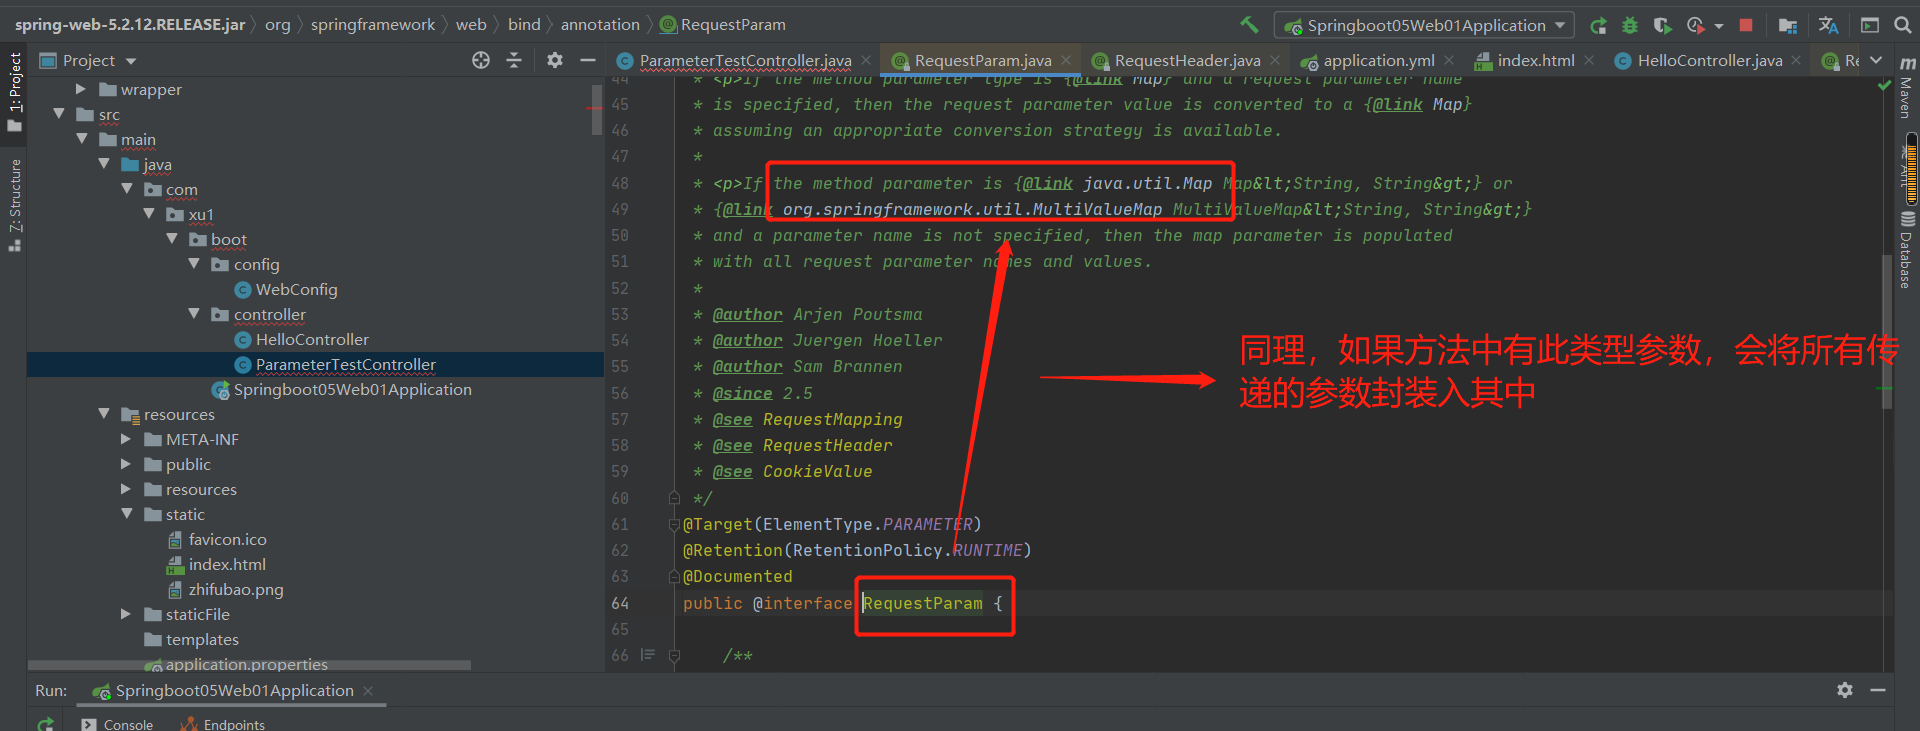Image resolution: width=1920 pixels, height=731 pixels.
Task: Open the Maven tool window
Action: [x=1907, y=88]
